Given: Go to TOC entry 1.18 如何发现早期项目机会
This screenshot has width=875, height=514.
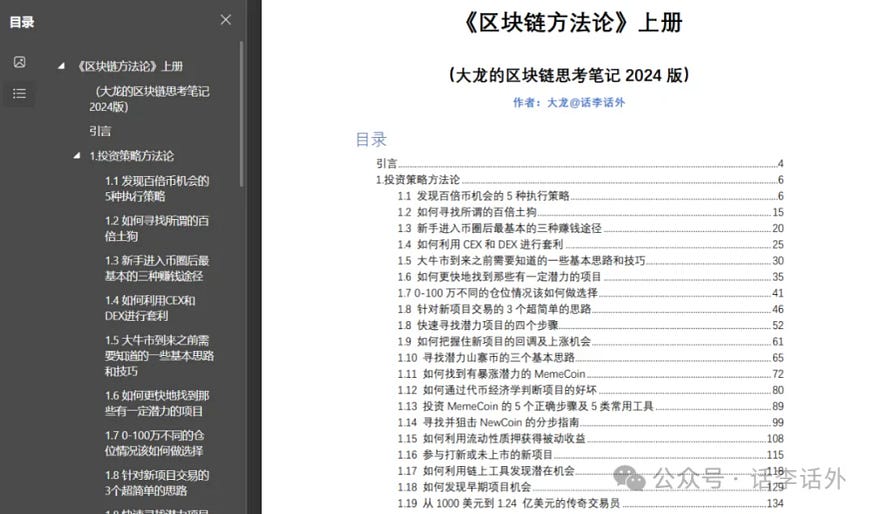Looking at the screenshot, I should (590, 487).
